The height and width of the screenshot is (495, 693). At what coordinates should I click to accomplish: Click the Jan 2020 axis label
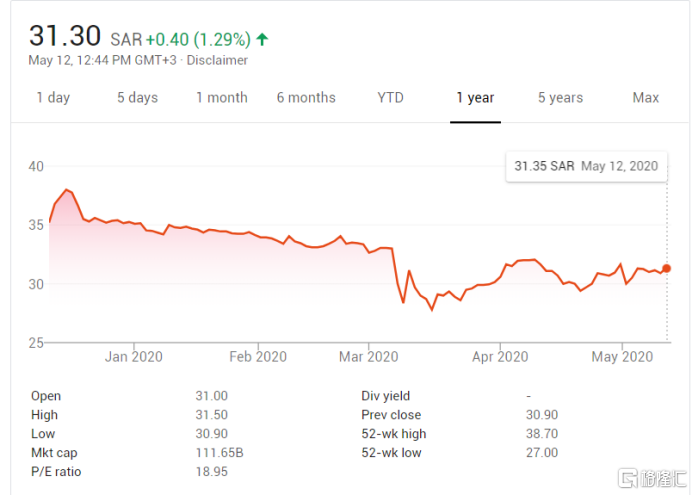tap(134, 356)
